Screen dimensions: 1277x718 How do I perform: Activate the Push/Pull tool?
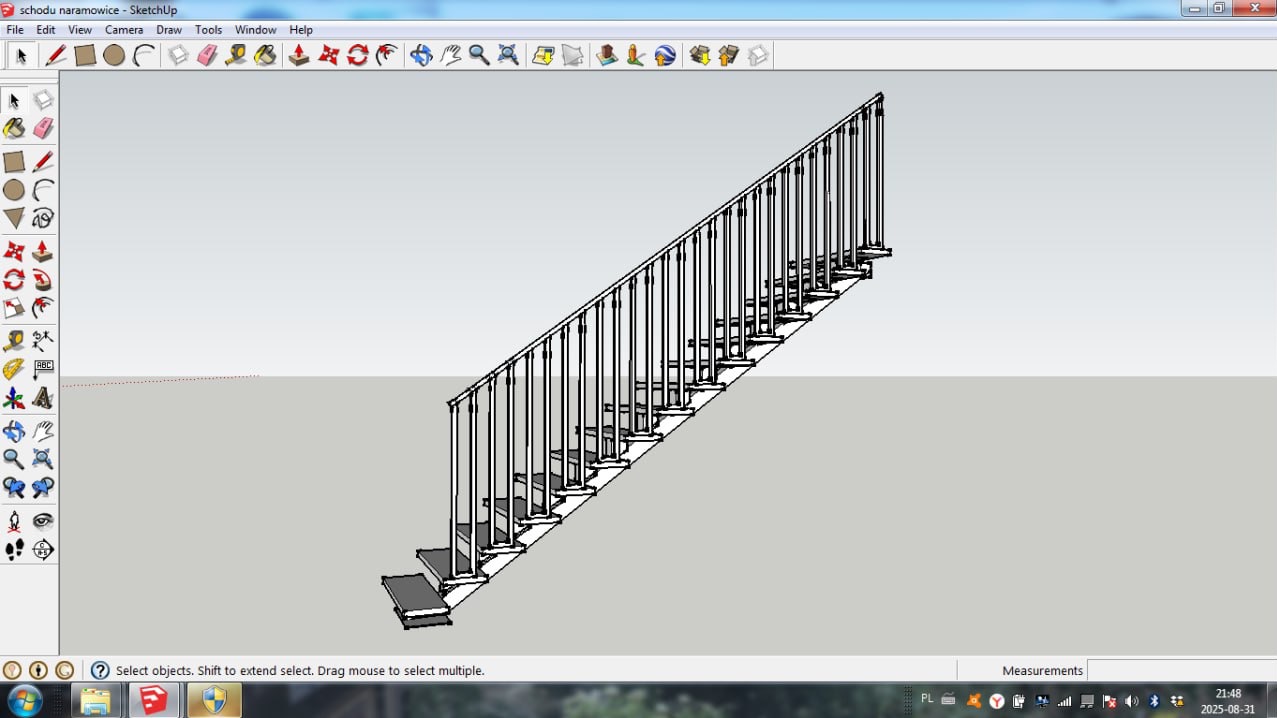pyautogui.click(x=44, y=251)
